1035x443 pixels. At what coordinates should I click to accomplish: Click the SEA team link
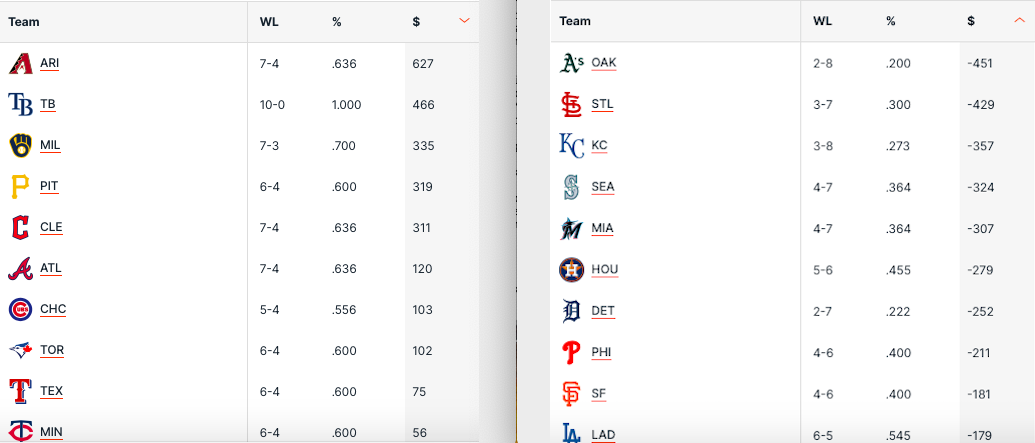point(603,186)
